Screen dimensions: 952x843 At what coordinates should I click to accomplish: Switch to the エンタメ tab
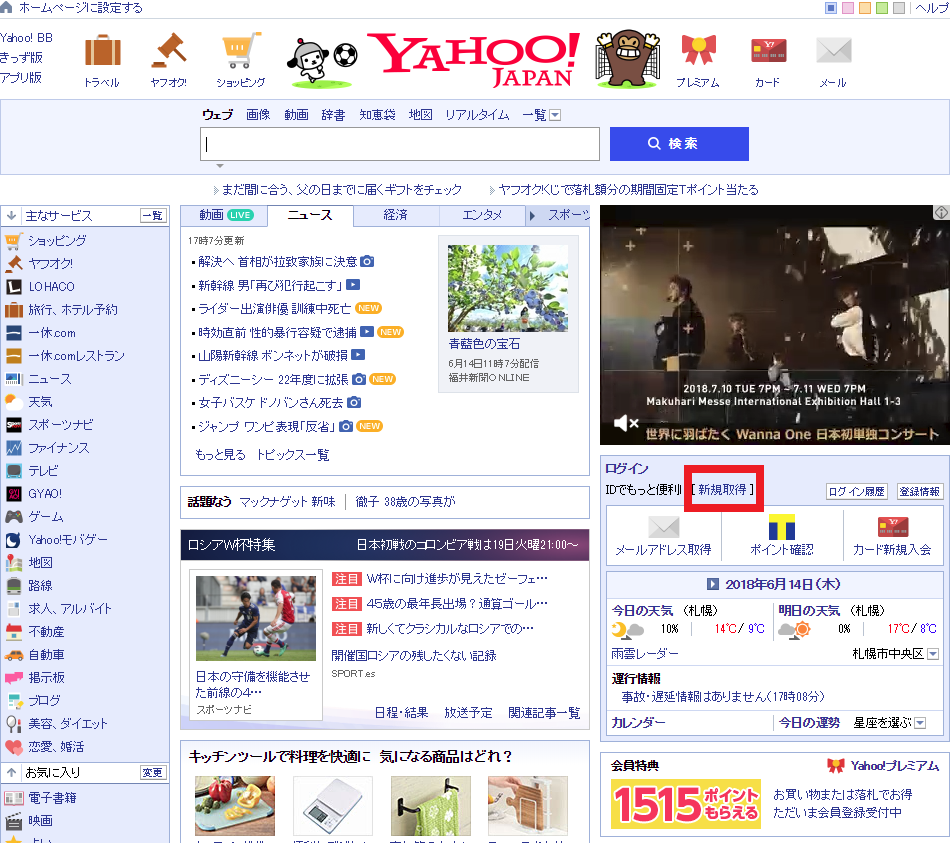482,215
